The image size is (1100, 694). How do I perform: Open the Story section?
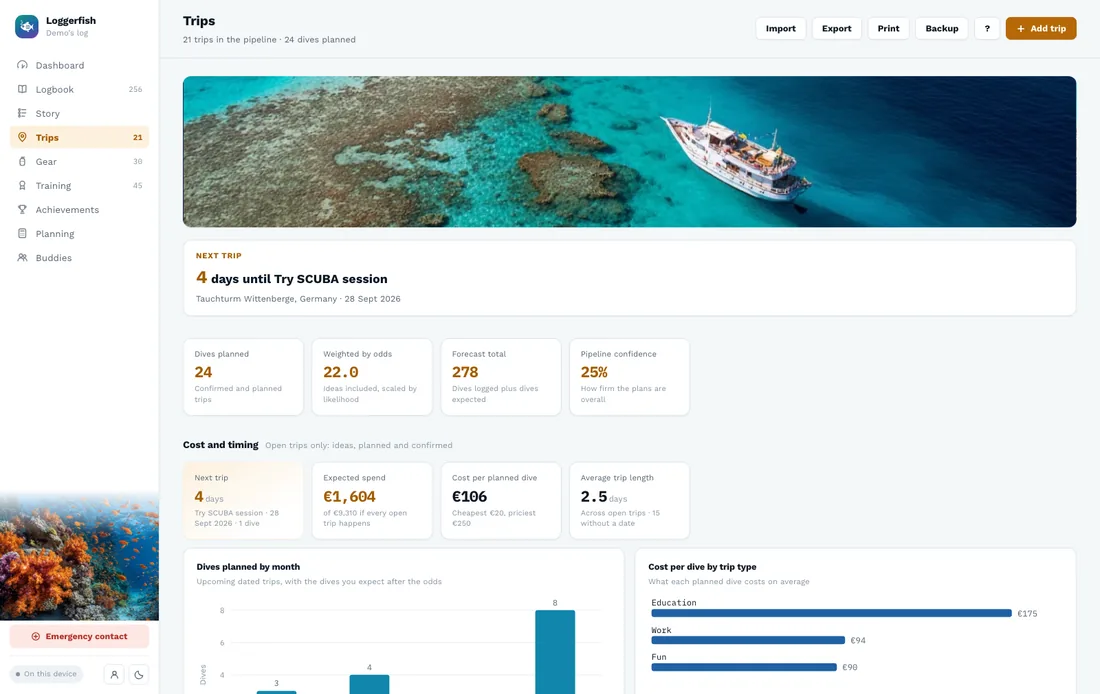coord(79,113)
